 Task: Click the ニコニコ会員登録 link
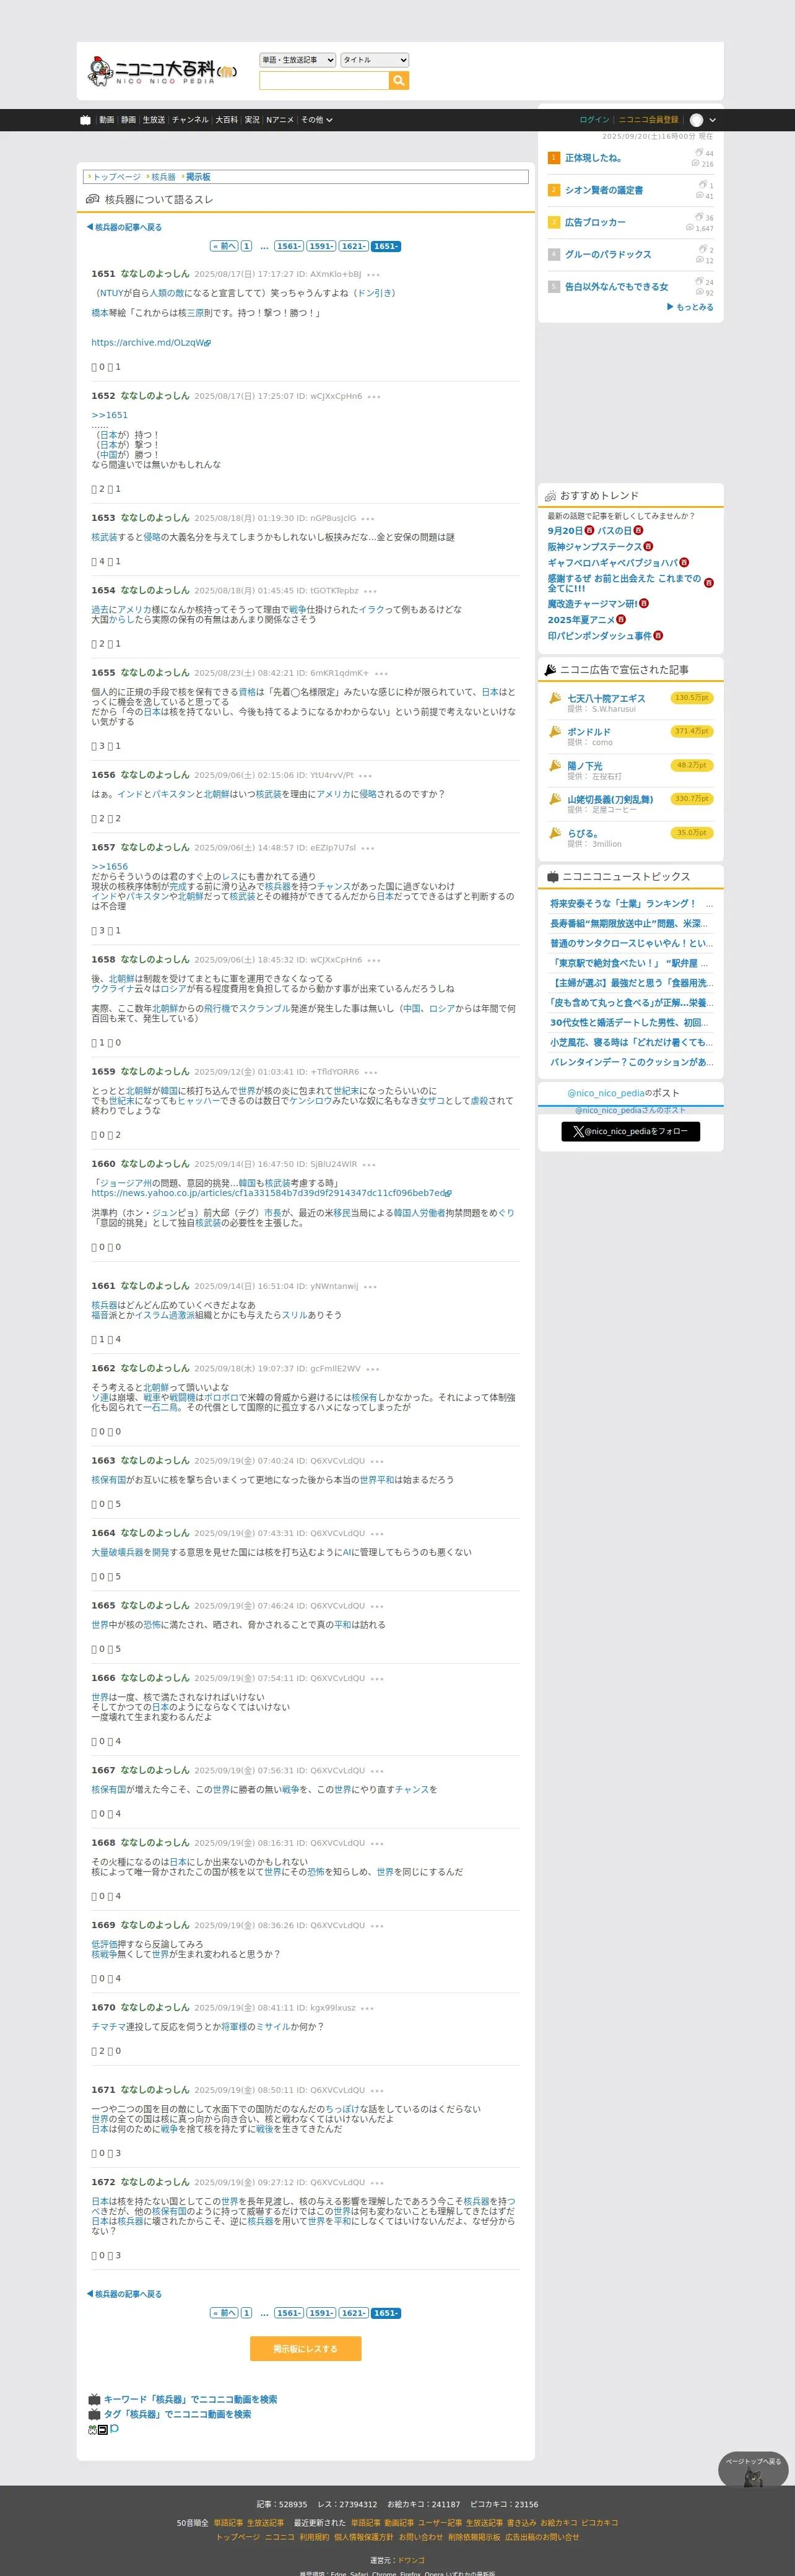pos(648,120)
